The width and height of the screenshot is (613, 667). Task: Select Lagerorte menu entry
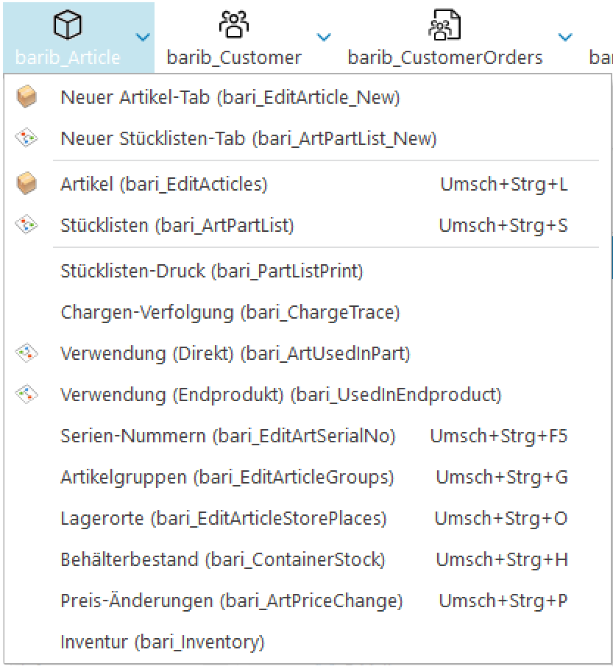click(x=223, y=518)
